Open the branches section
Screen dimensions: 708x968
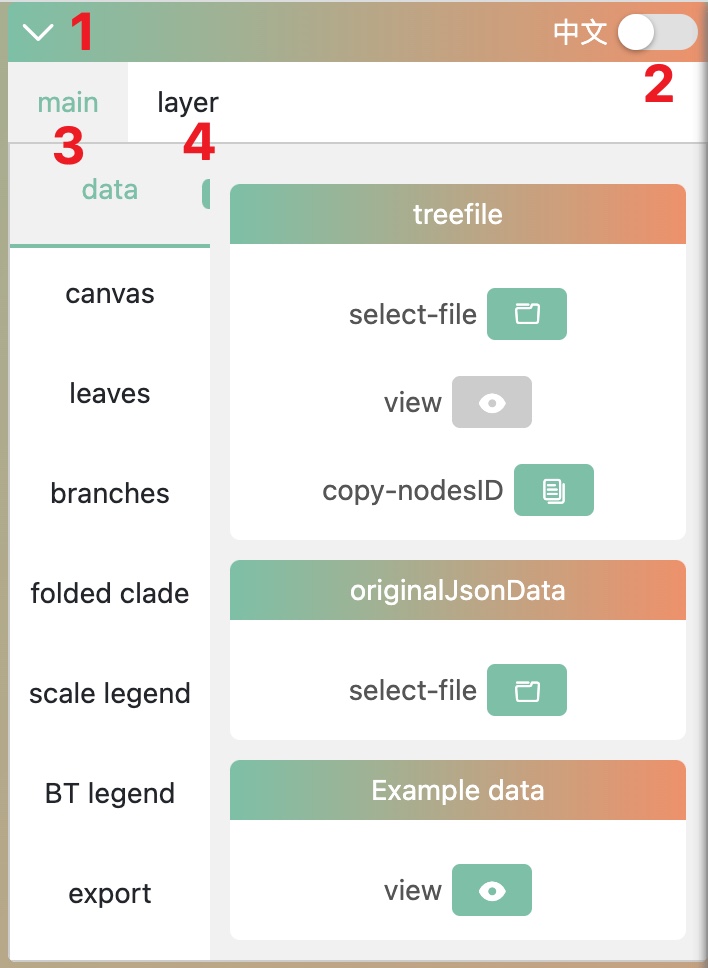(x=110, y=493)
